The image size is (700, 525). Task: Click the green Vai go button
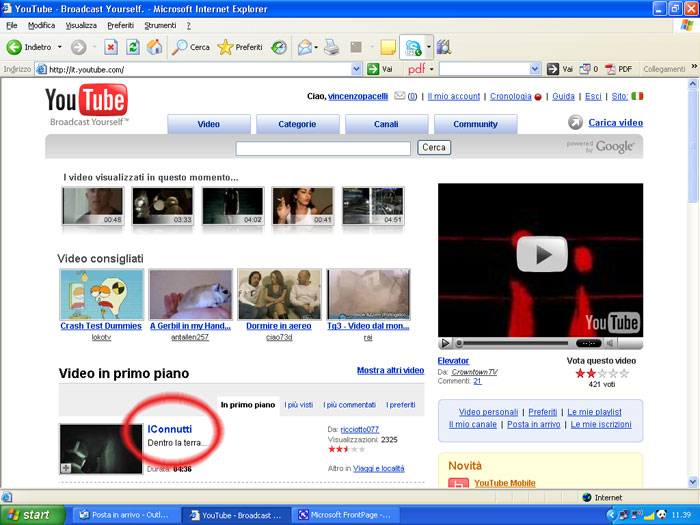click(379, 69)
